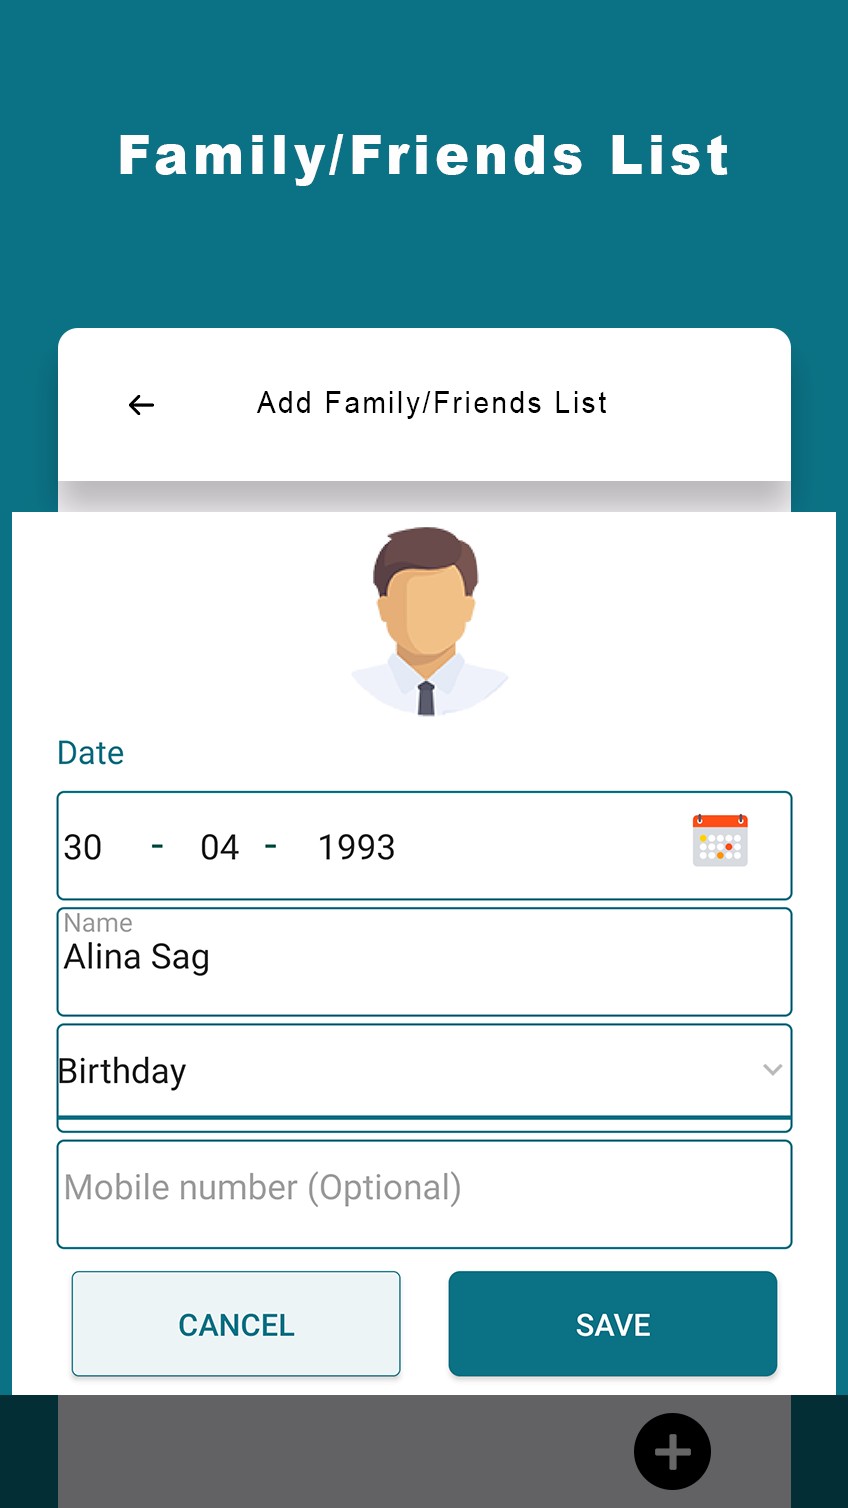Viewport: 848px width, 1508px height.
Task: Click the dash between day and month
Action: [x=157, y=846]
